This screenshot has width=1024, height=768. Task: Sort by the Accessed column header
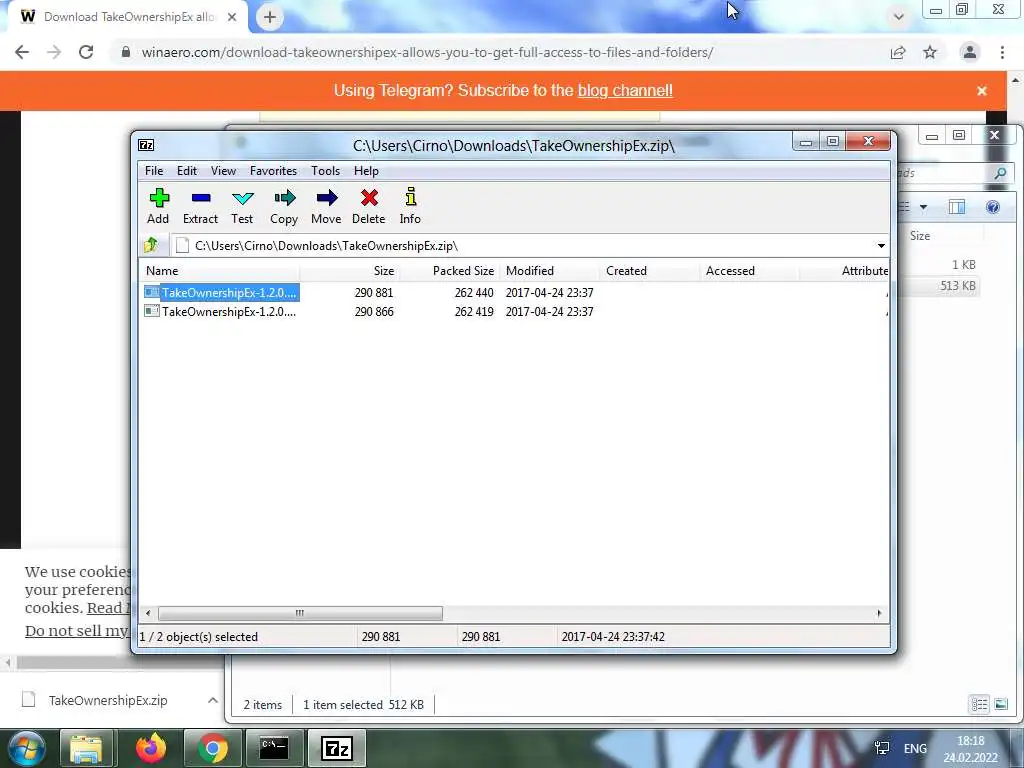click(749, 270)
